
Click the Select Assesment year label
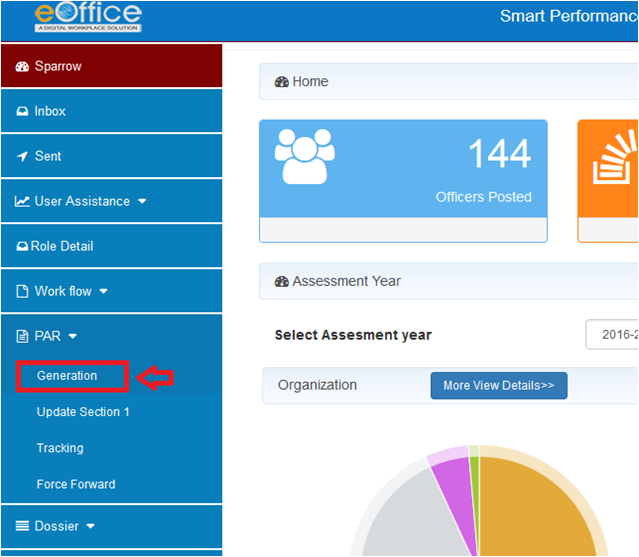(x=353, y=335)
